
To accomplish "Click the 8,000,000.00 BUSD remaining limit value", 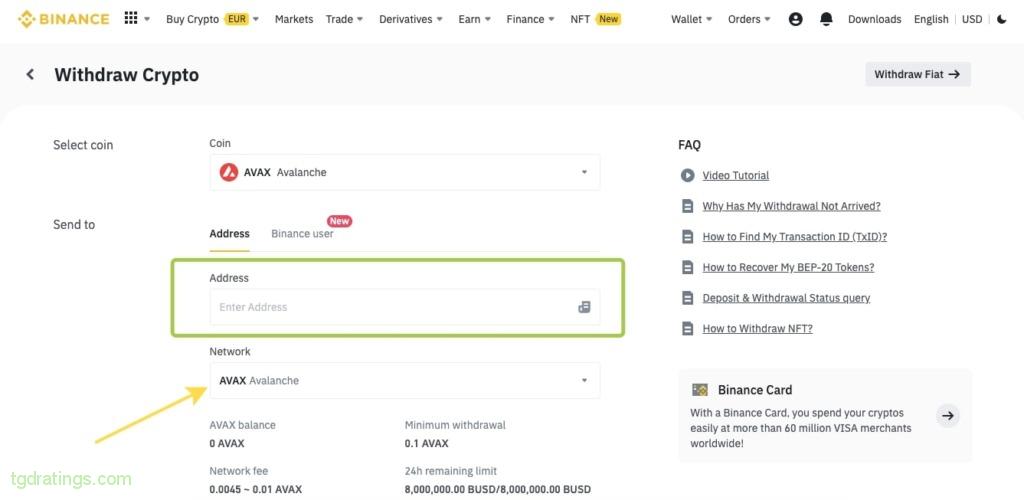I will click(x=498, y=490).
